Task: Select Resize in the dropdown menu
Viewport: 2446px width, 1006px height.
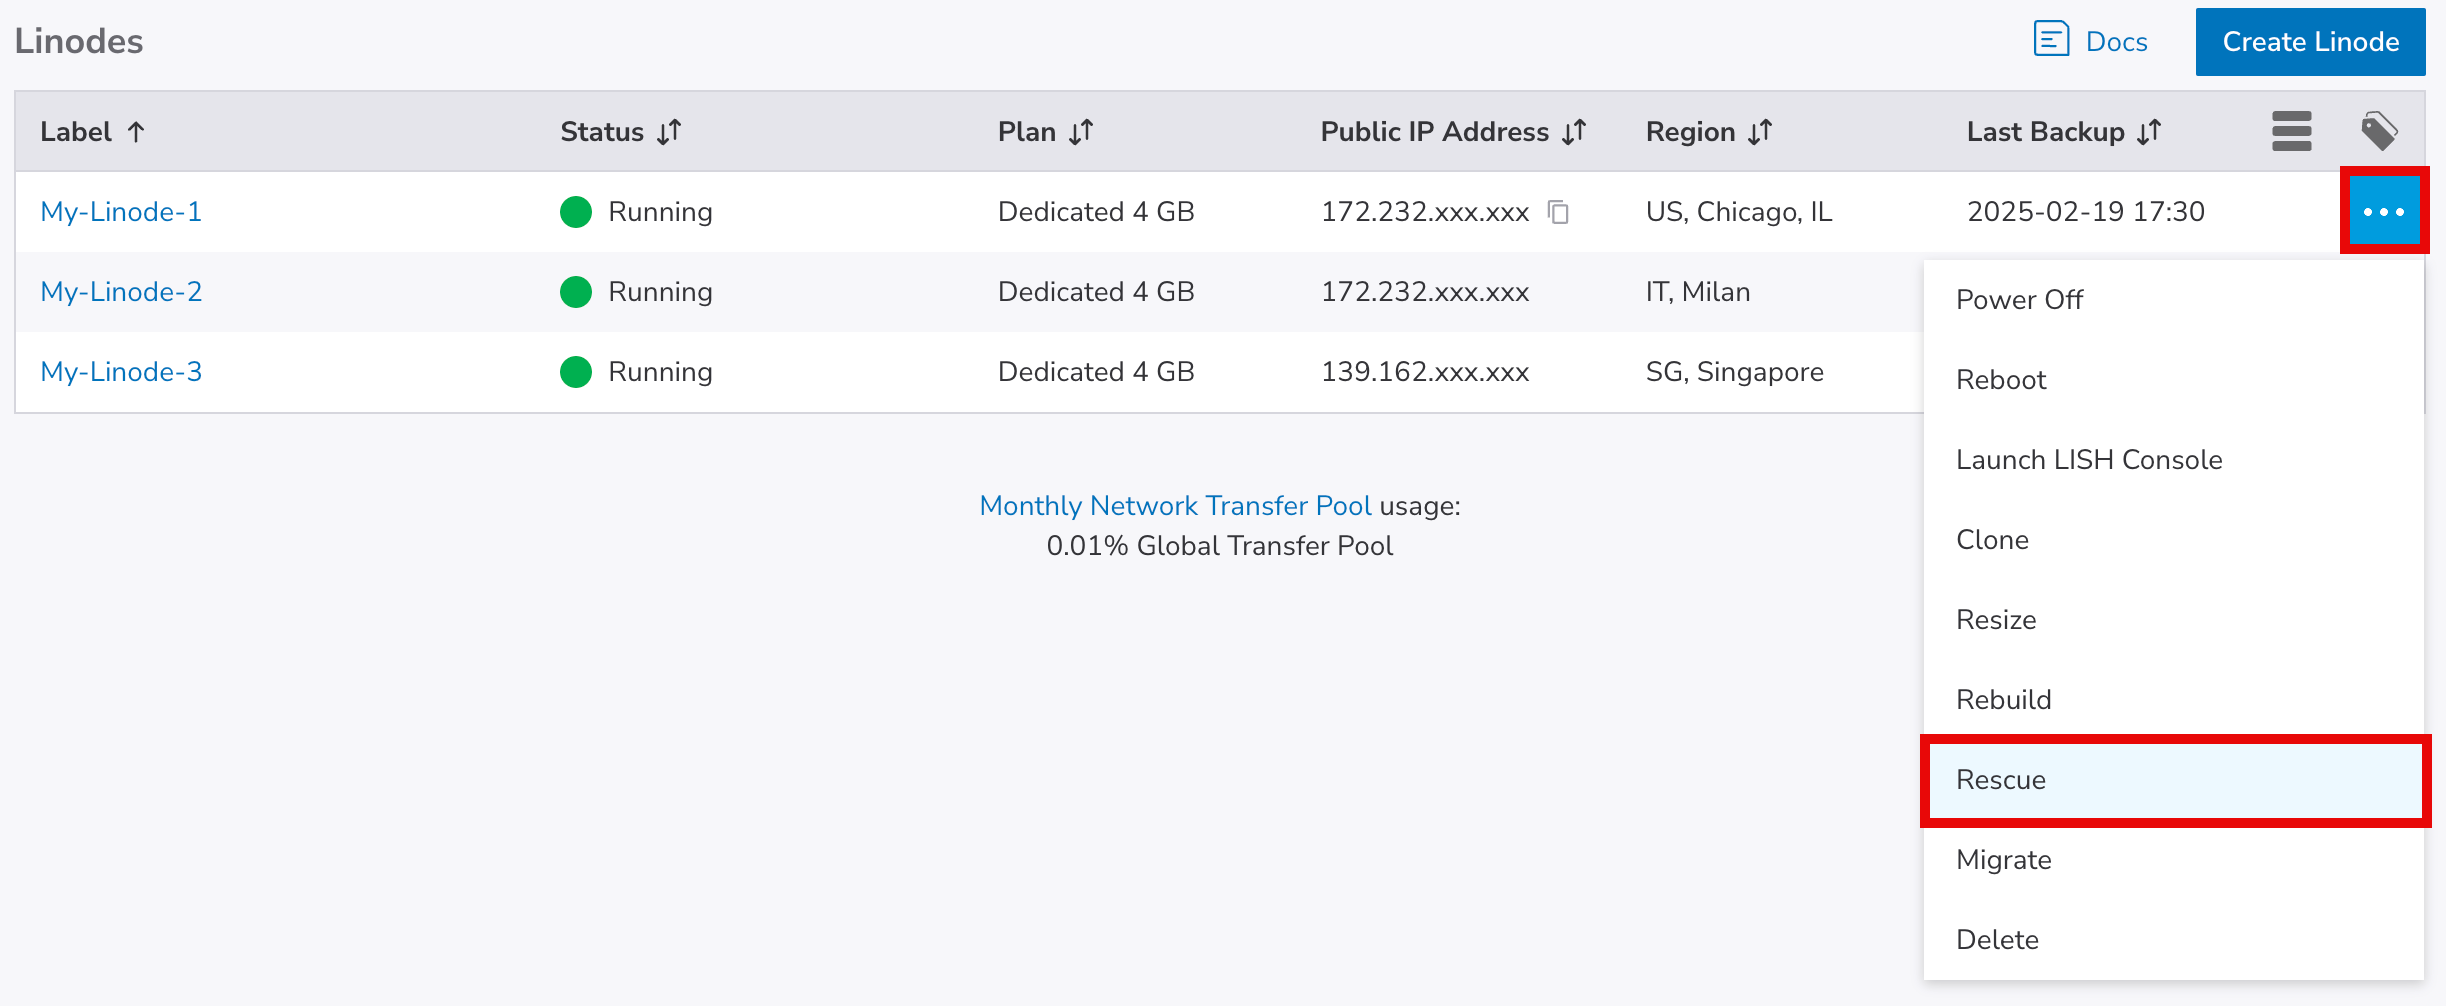Action: [x=1996, y=620]
